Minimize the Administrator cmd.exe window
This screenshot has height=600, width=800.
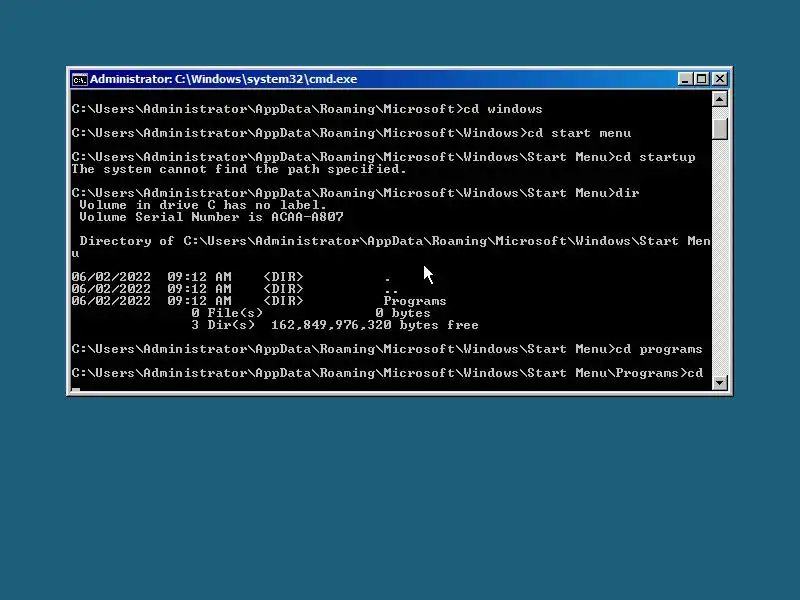(x=685, y=79)
